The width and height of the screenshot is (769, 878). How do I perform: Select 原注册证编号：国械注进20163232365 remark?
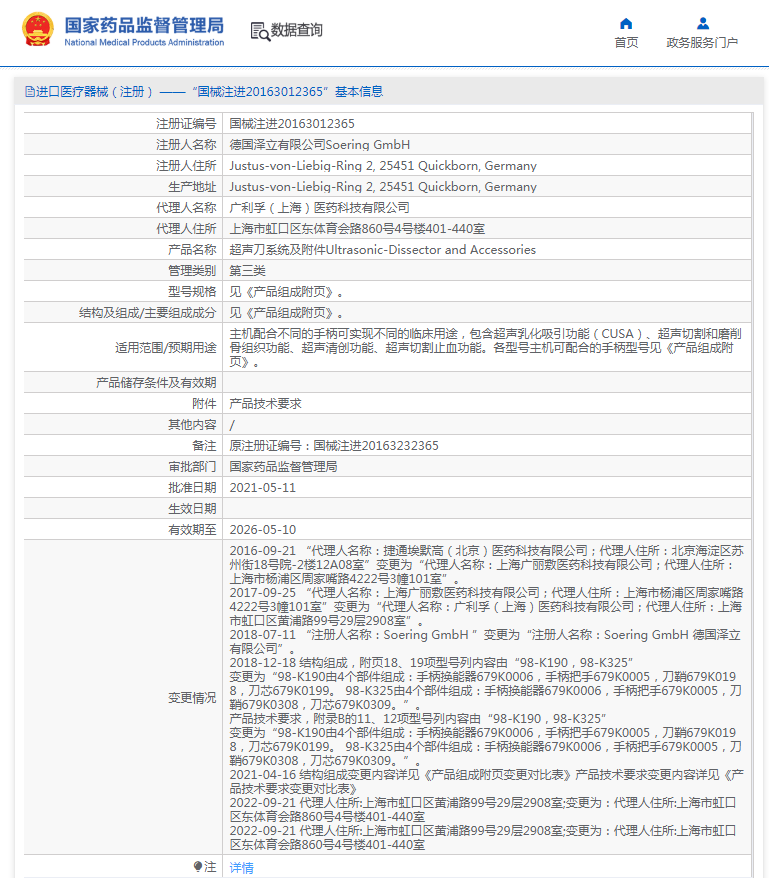pyautogui.click(x=334, y=446)
